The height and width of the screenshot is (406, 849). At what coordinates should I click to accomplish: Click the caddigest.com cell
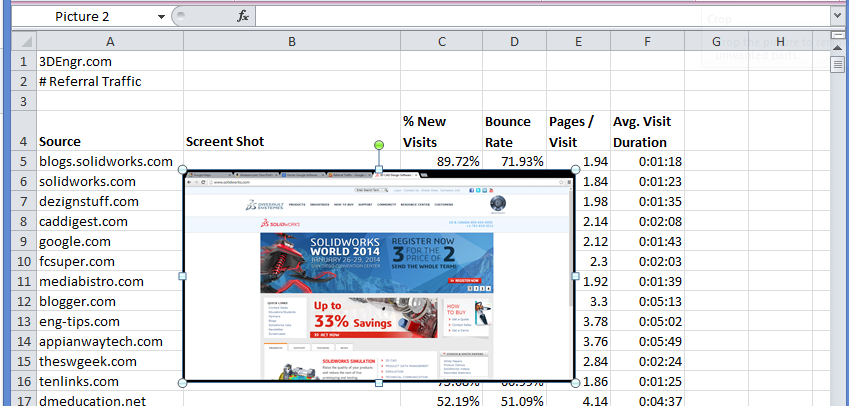point(110,221)
